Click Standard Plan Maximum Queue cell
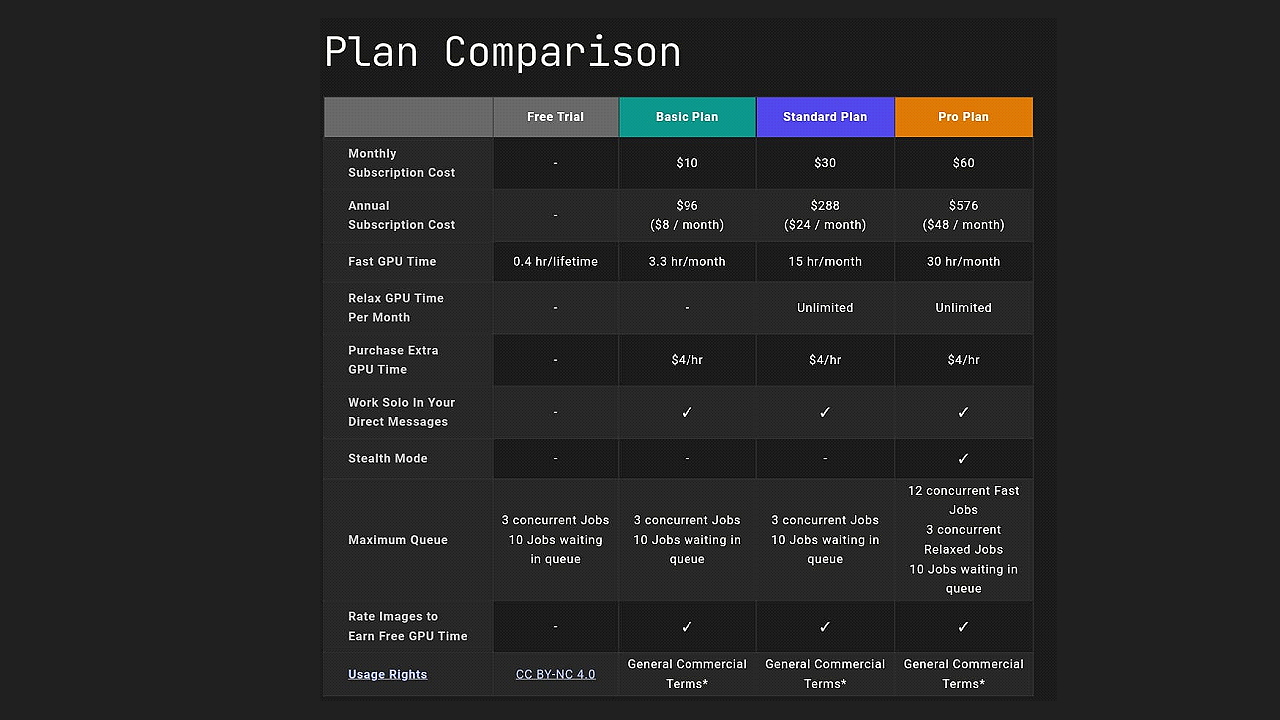Image resolution: width=1280 pixels, height=720 pixels. 825,540
